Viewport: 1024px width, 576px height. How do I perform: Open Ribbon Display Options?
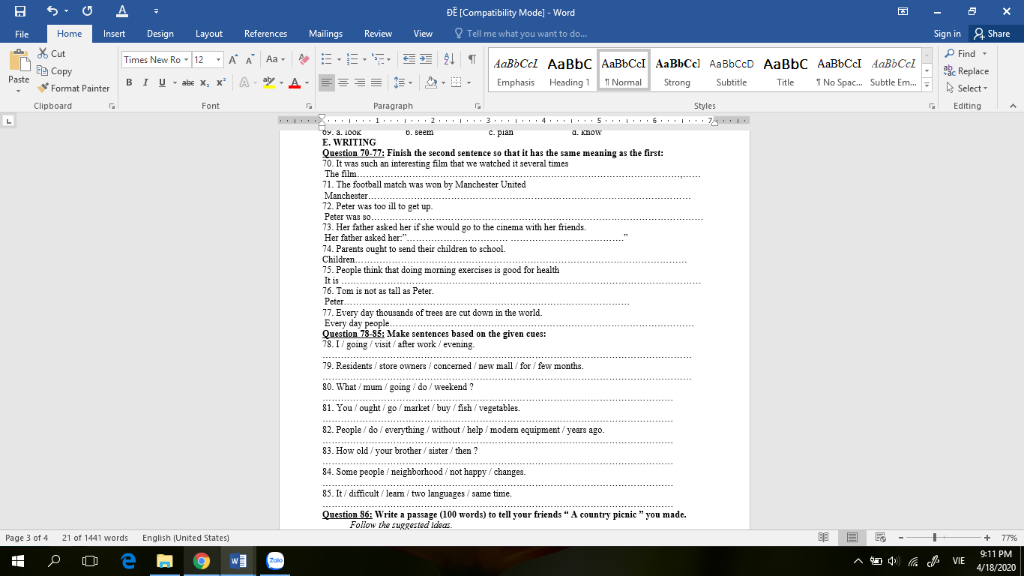point(903,11)
